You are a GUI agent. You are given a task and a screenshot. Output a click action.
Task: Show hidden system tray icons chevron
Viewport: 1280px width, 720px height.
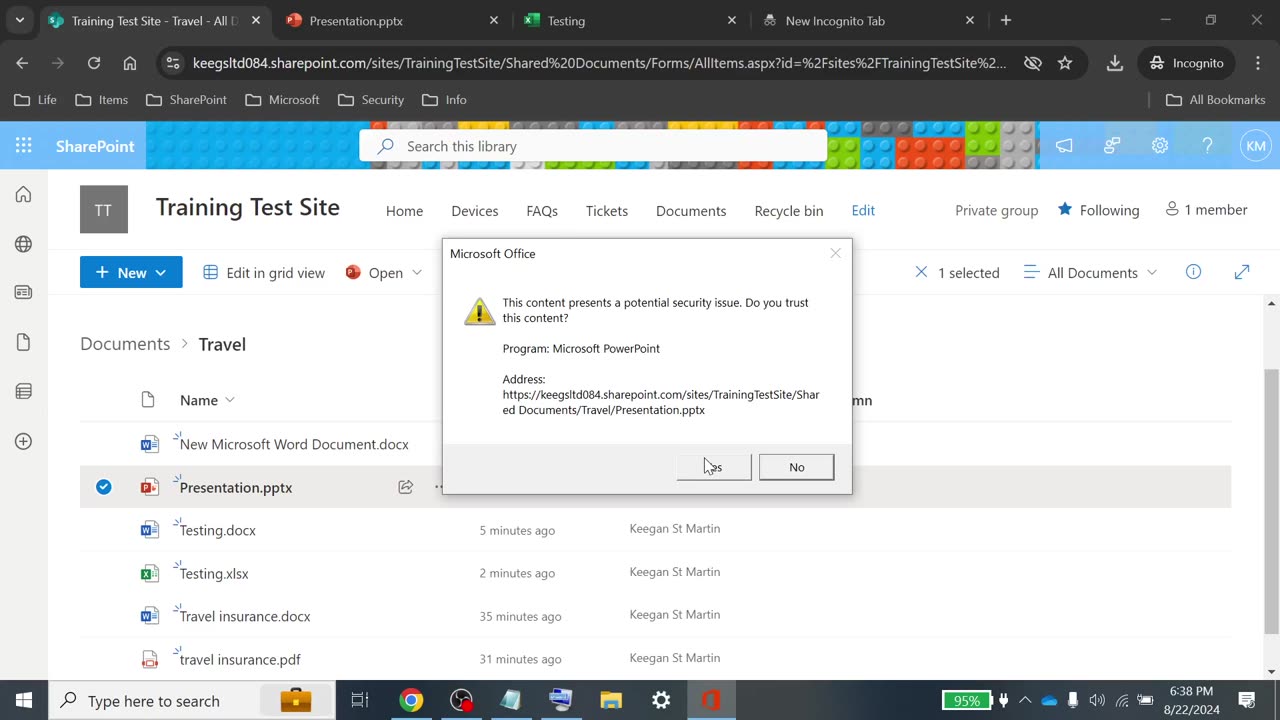click(1024, 700)
